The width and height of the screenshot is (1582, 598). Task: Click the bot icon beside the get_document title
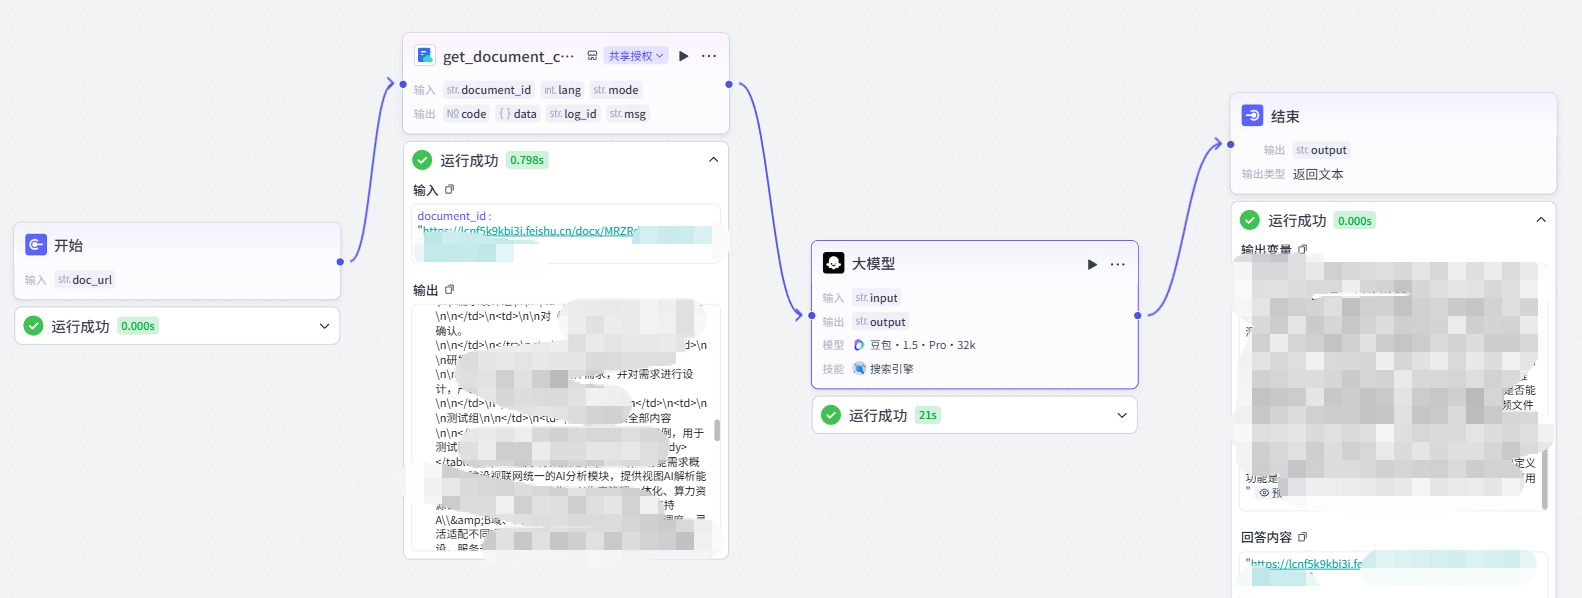(x=592, y=56)
